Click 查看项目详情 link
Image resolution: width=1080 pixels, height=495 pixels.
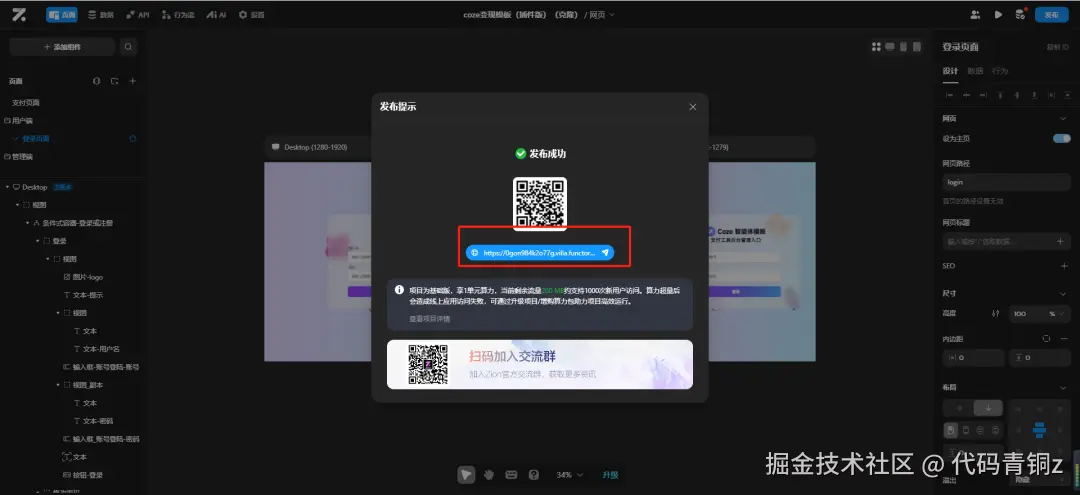429,319
